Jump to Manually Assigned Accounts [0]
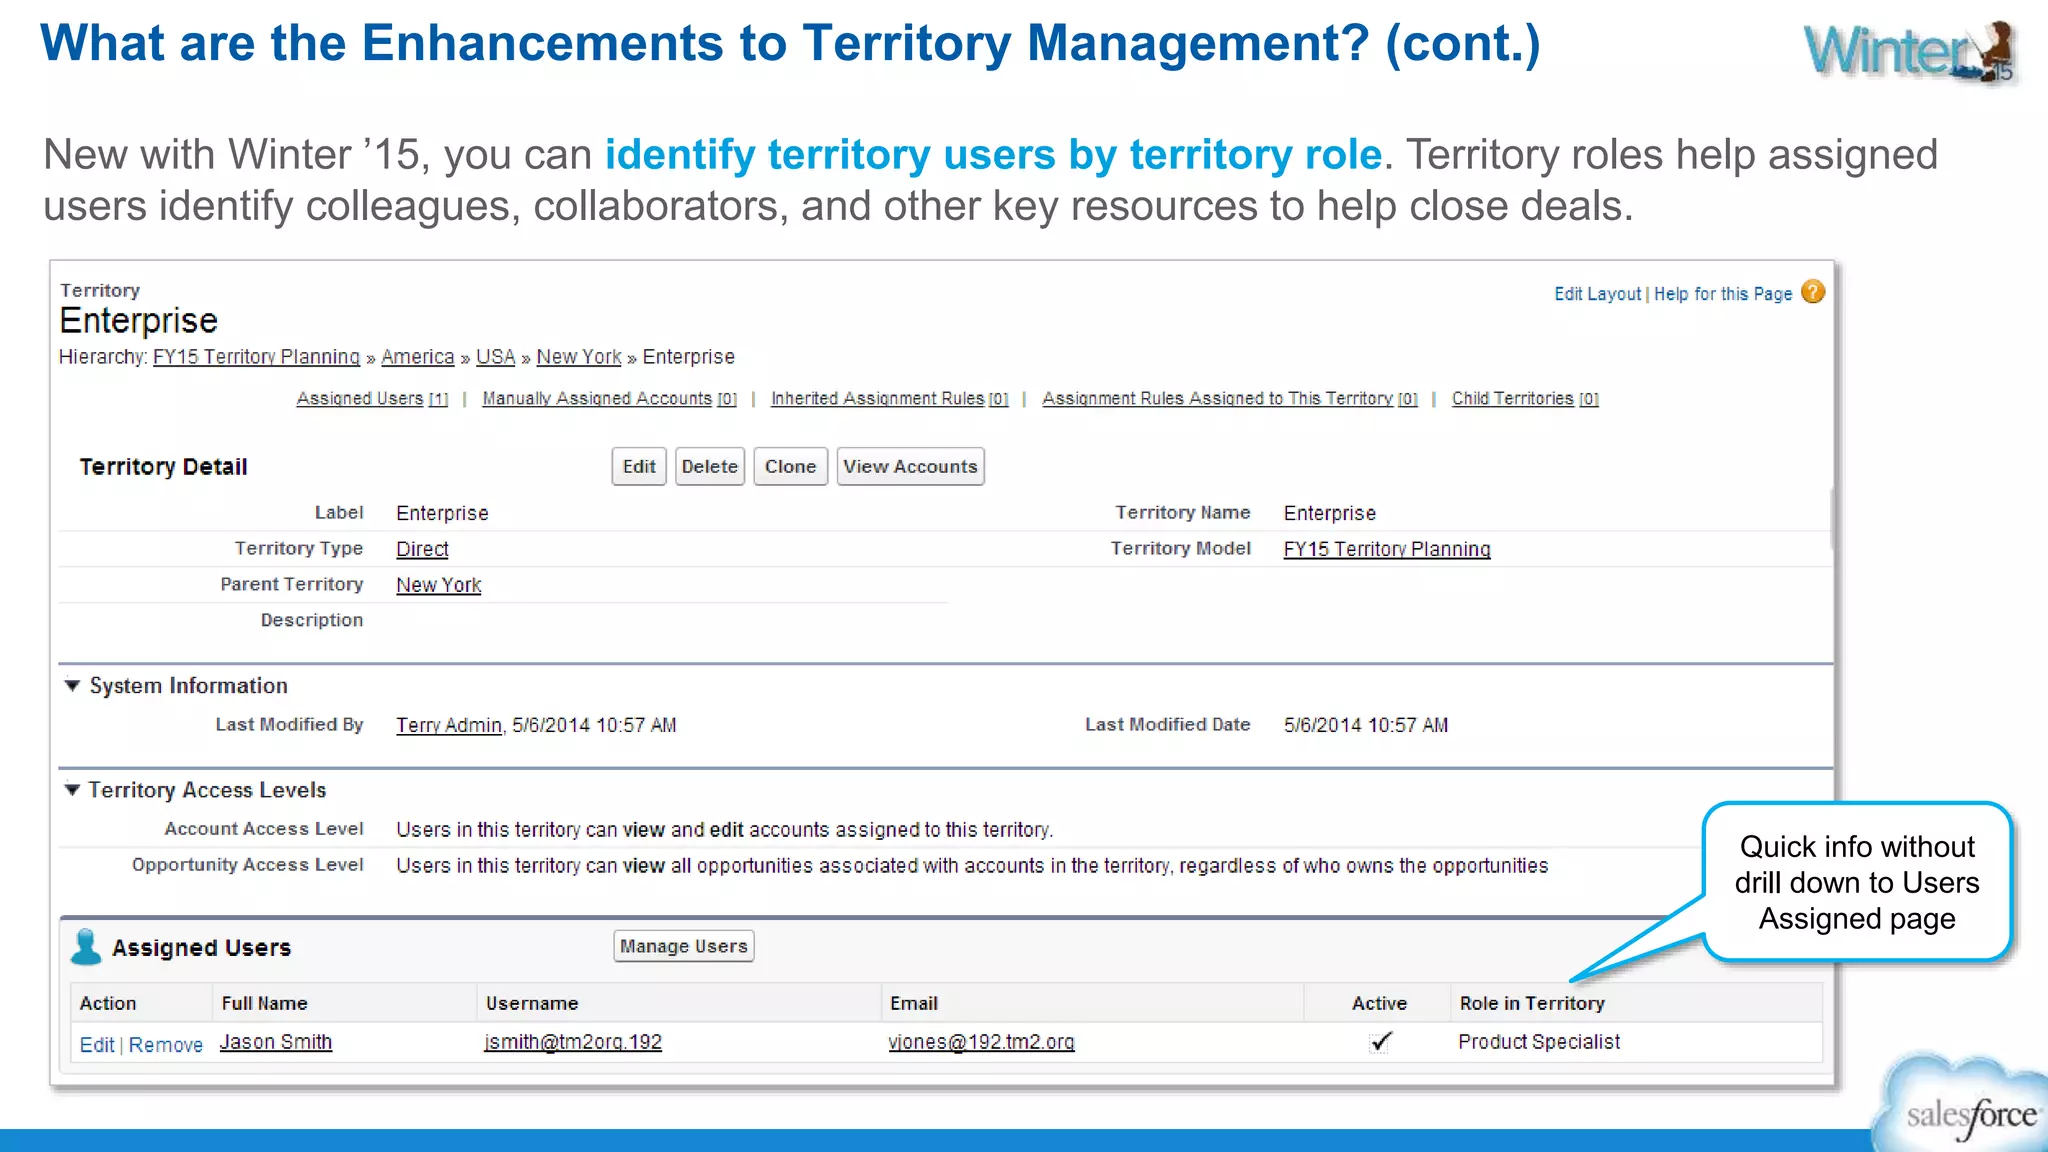The width and height of the screenshot is (2048, 1152). [x=610, y=398]
